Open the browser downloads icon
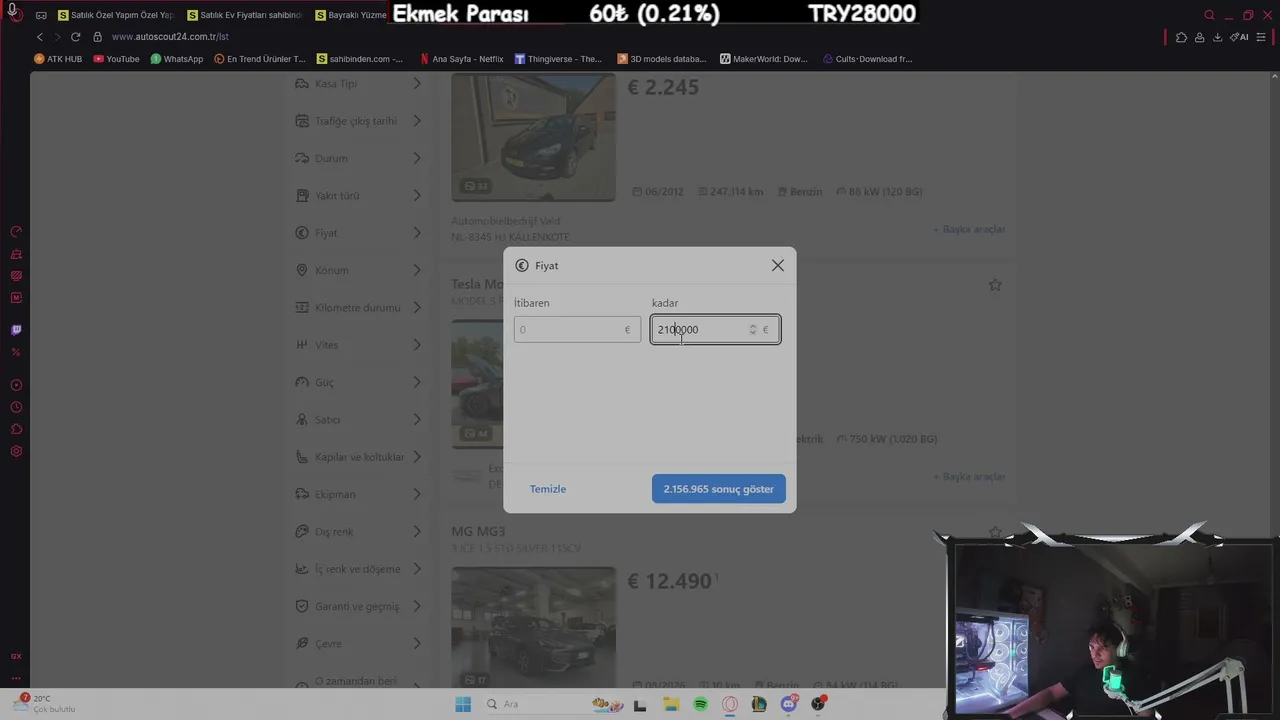Image resolution: width=1280 pixels, height=720 pixels. [1217, 37]
